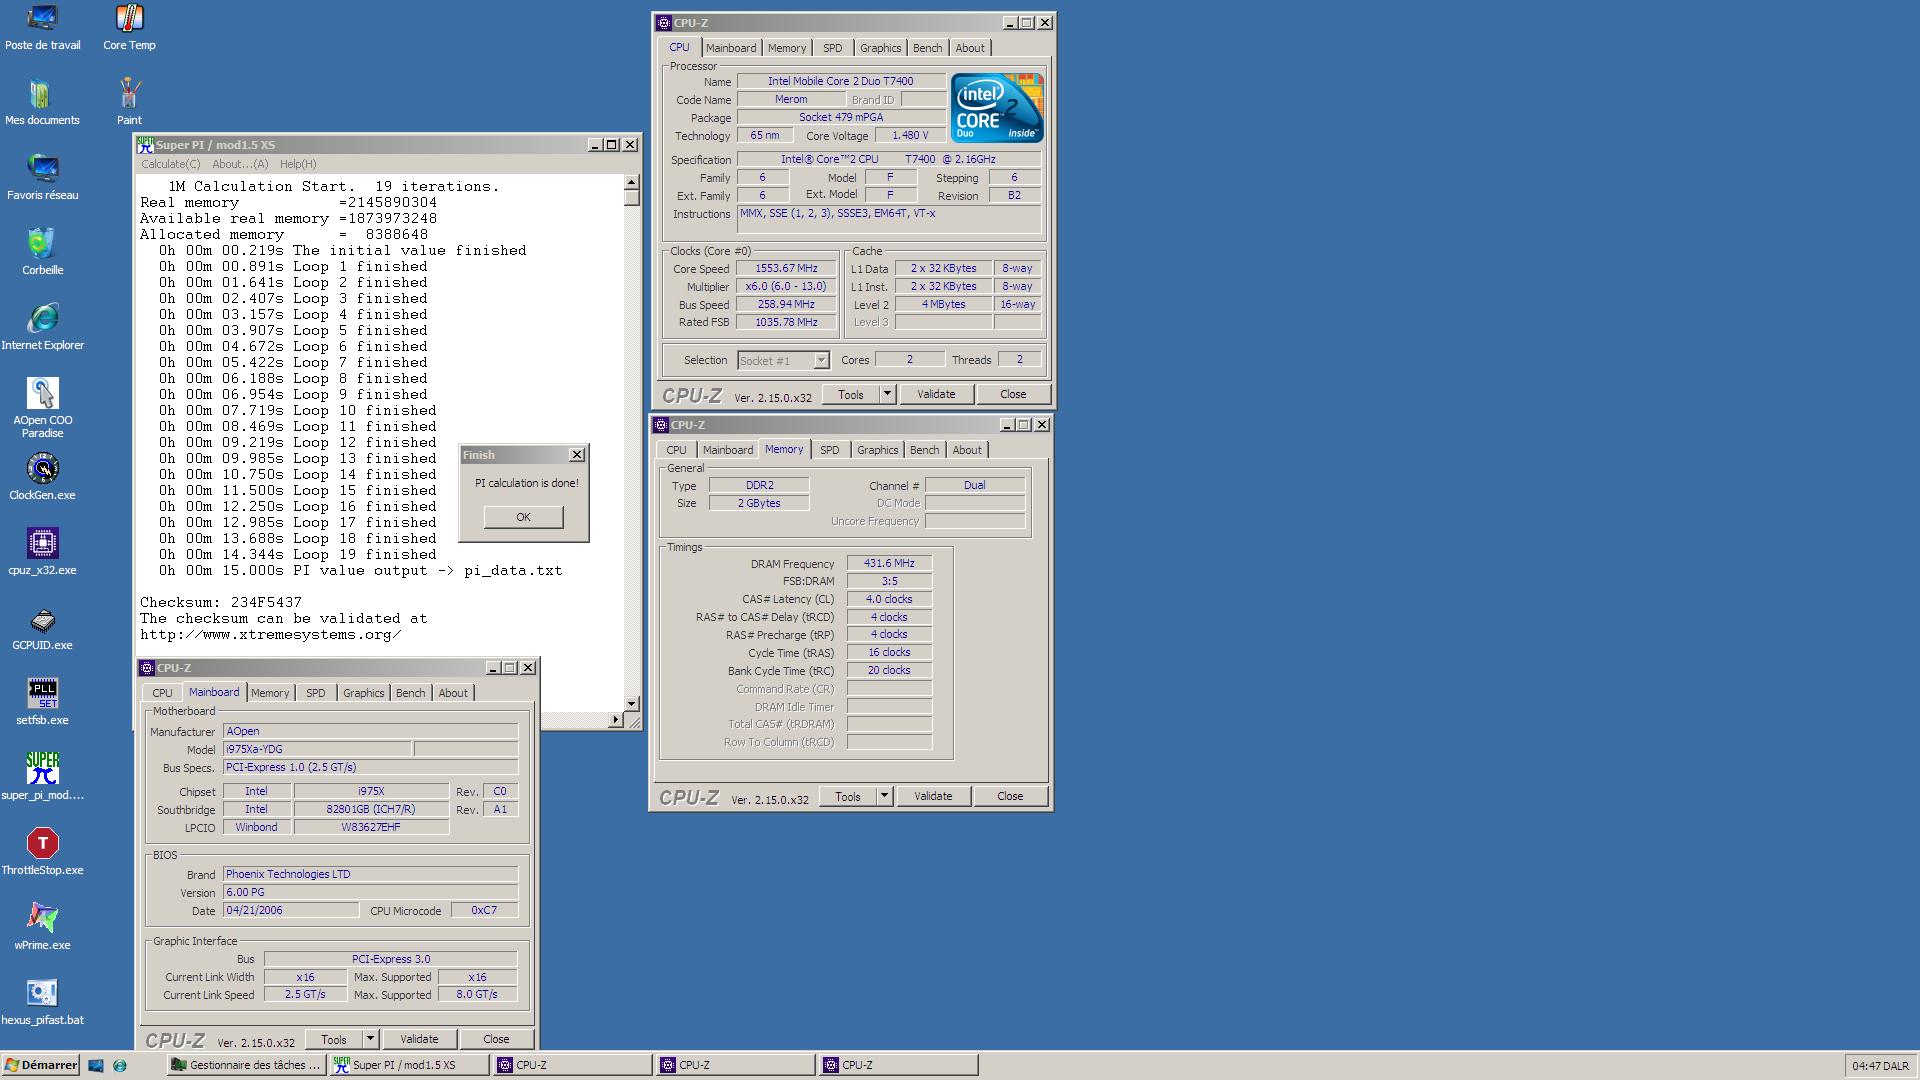Open the AOpen COO Paradise icon
This screenshot has width=1920, height=1080.
click(42, 408)
